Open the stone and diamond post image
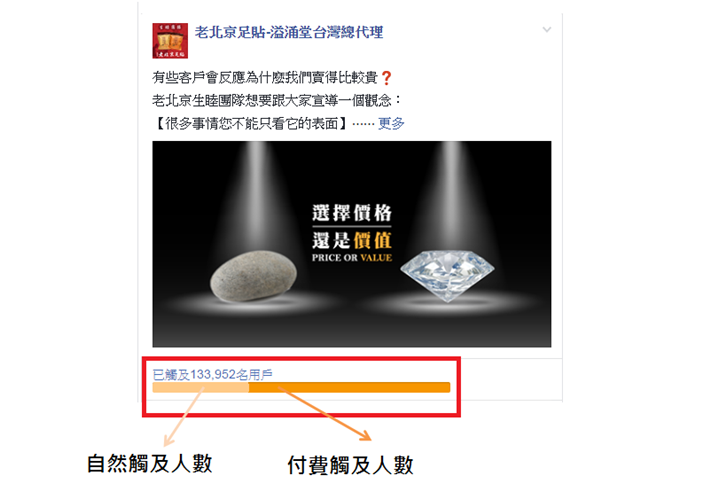This screenshot has height=491, width=710. (352, 244)
